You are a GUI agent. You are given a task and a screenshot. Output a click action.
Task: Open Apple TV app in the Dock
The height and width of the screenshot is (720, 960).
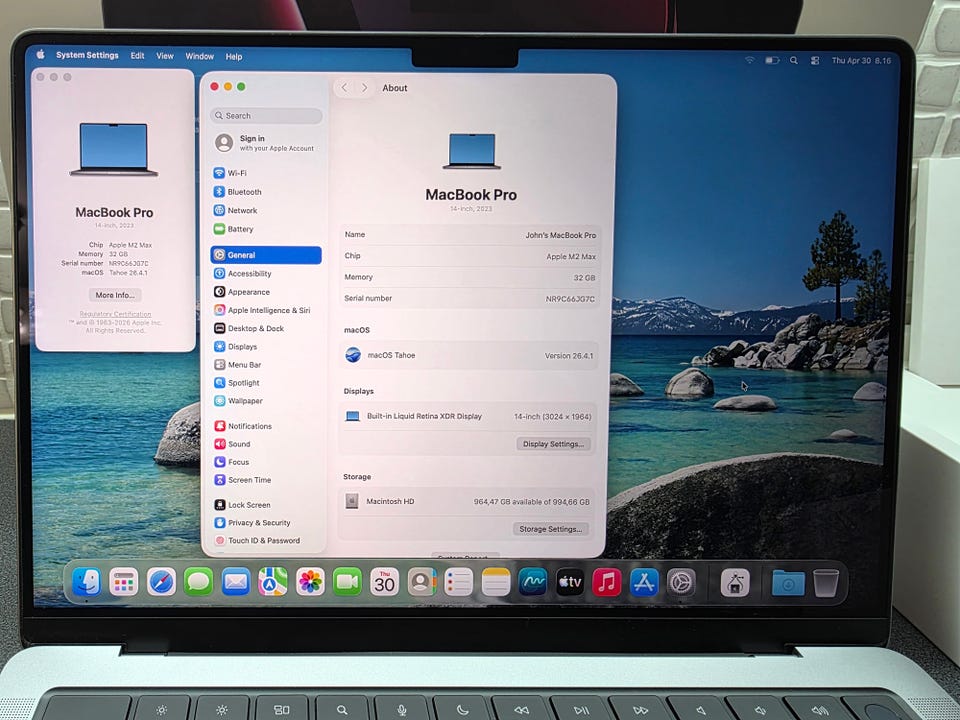tap(570, 582)
